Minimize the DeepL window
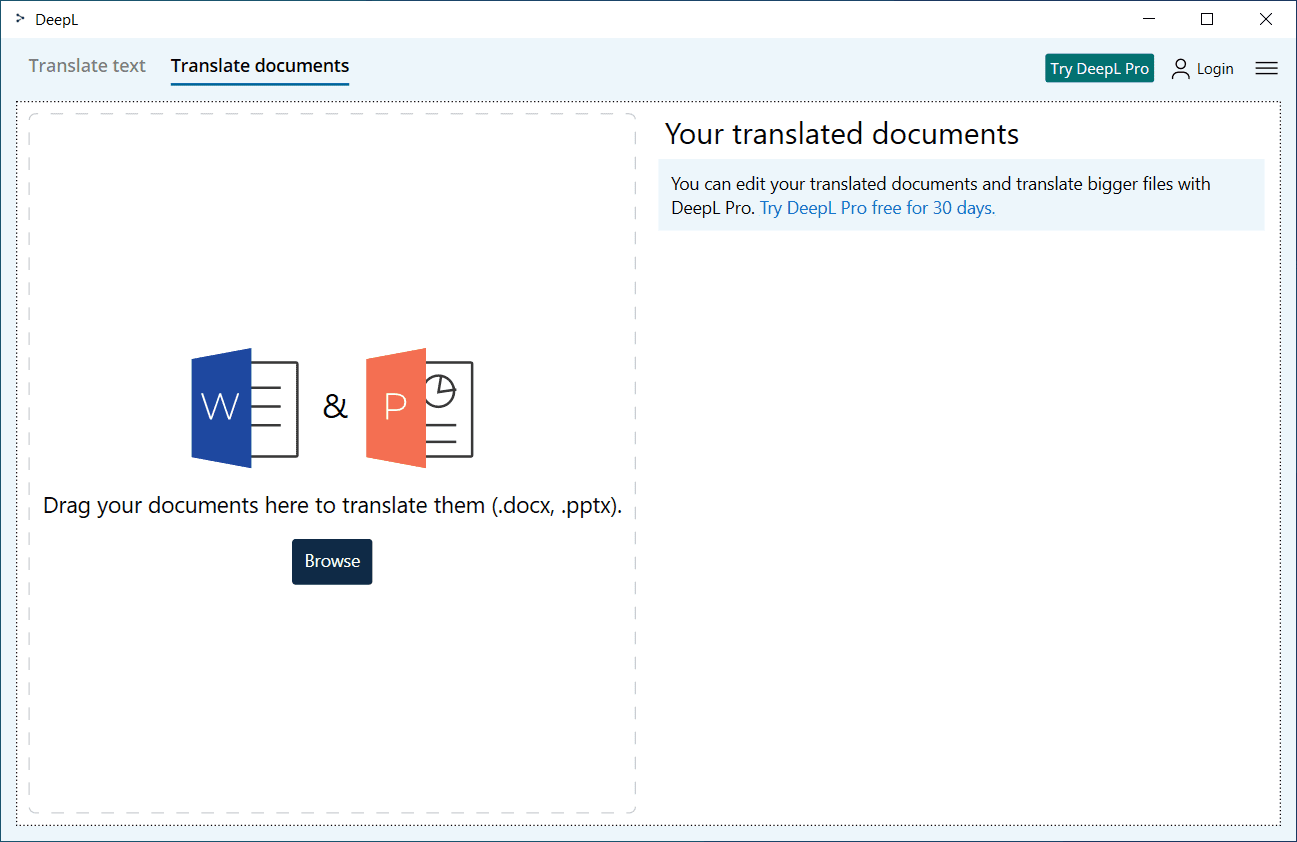The image size is (1297, 842). 1149,19
